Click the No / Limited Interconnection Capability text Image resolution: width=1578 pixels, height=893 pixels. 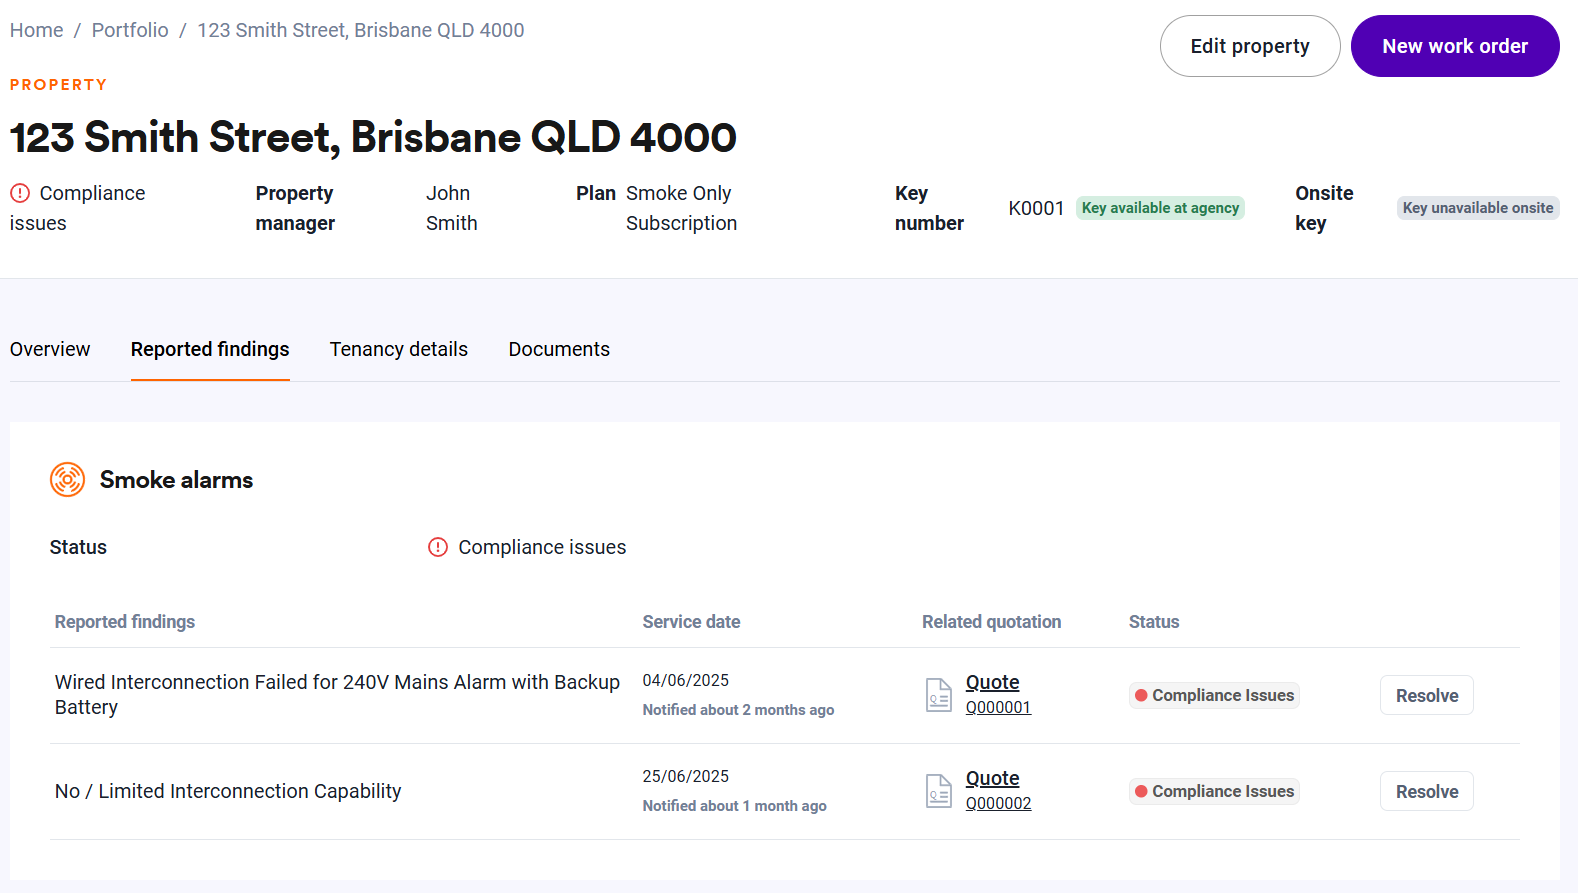pyautogui.click(x=228, y=791)
